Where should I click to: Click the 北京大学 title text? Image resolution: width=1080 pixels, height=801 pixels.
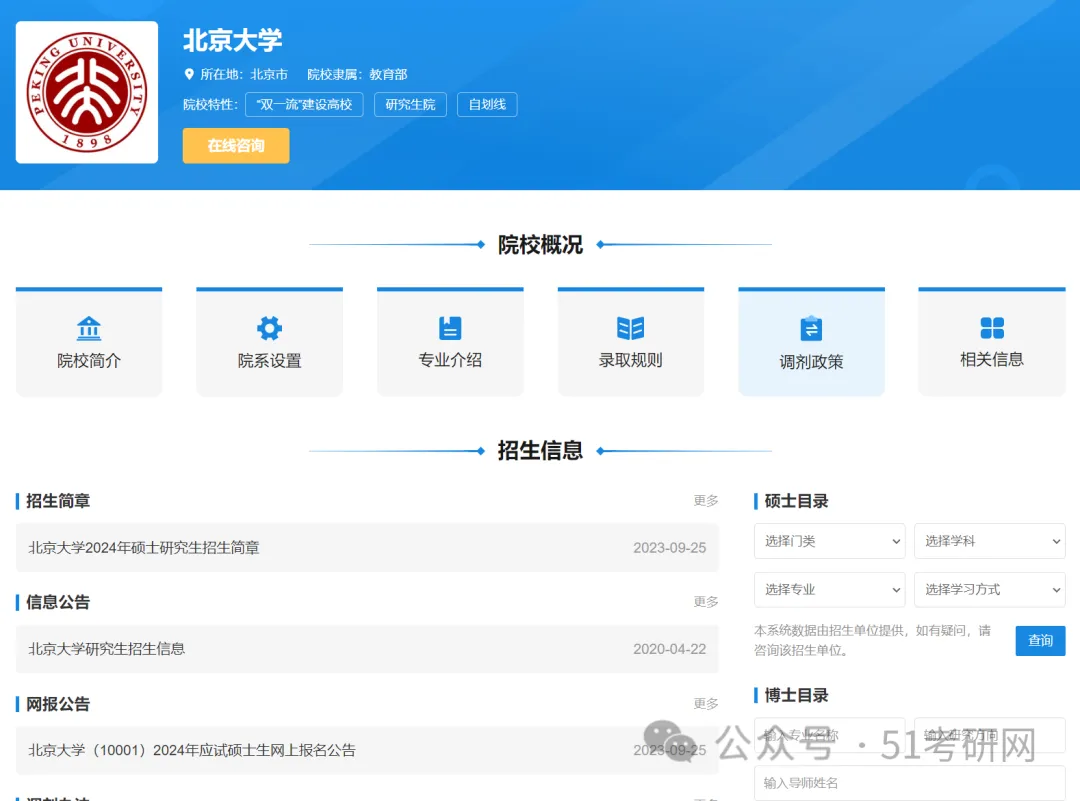(233, 40)
